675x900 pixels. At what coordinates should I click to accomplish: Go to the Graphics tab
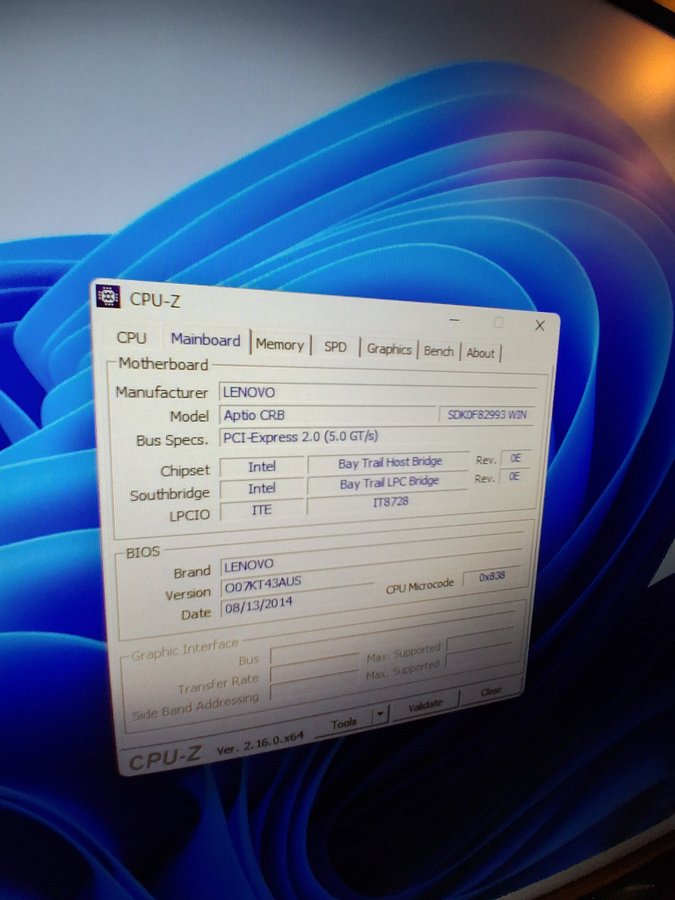[389, 349]
